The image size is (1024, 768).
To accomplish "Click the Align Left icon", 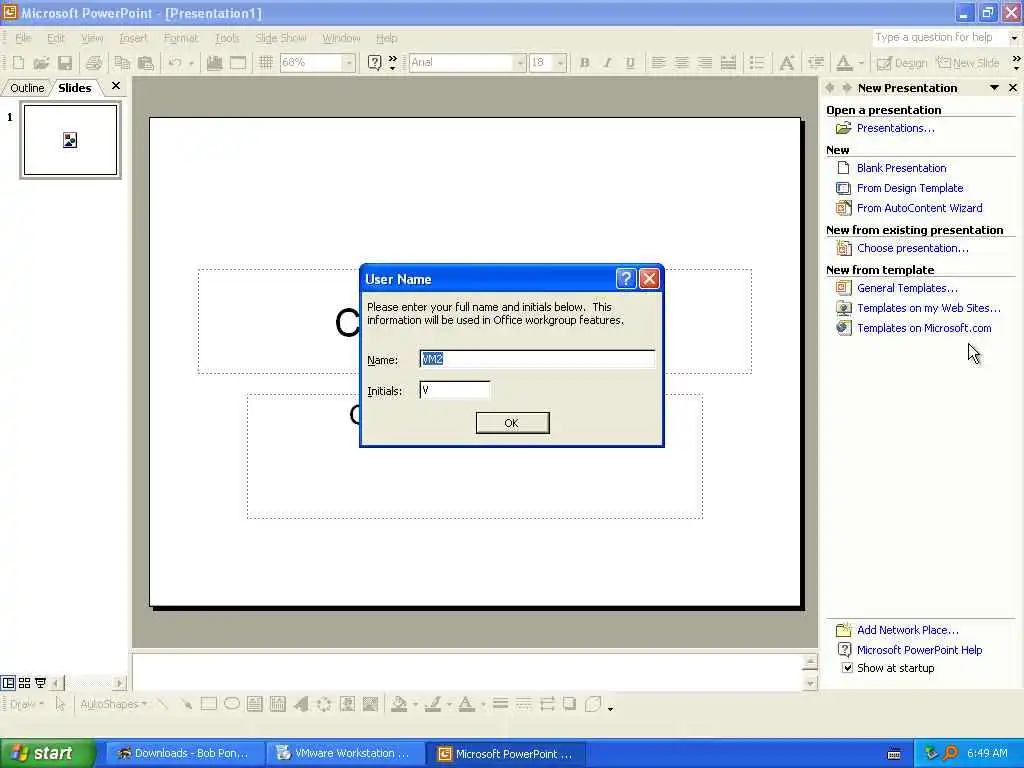I will tap(658, 63).
